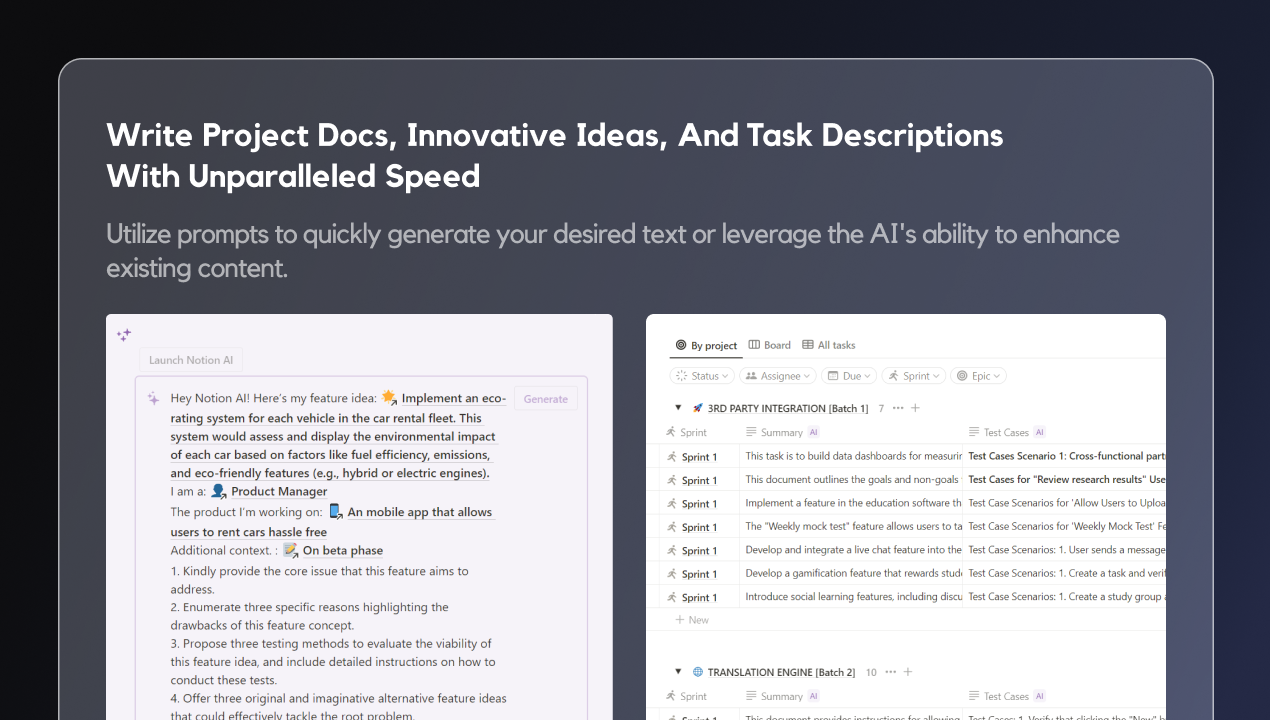Click 'Test Cases for "Review research results"' cell
The width and height of the screenshot is (1270, 720).
1064,480
